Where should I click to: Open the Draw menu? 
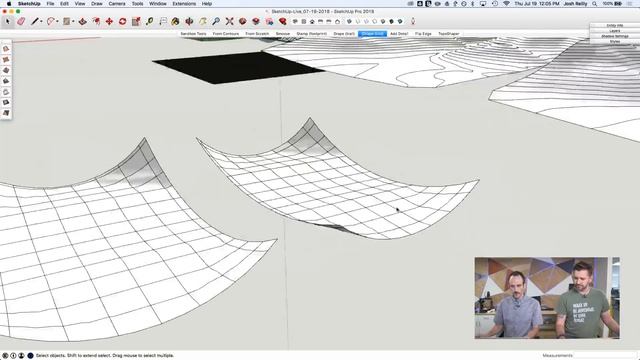click(x=97, y=4)
